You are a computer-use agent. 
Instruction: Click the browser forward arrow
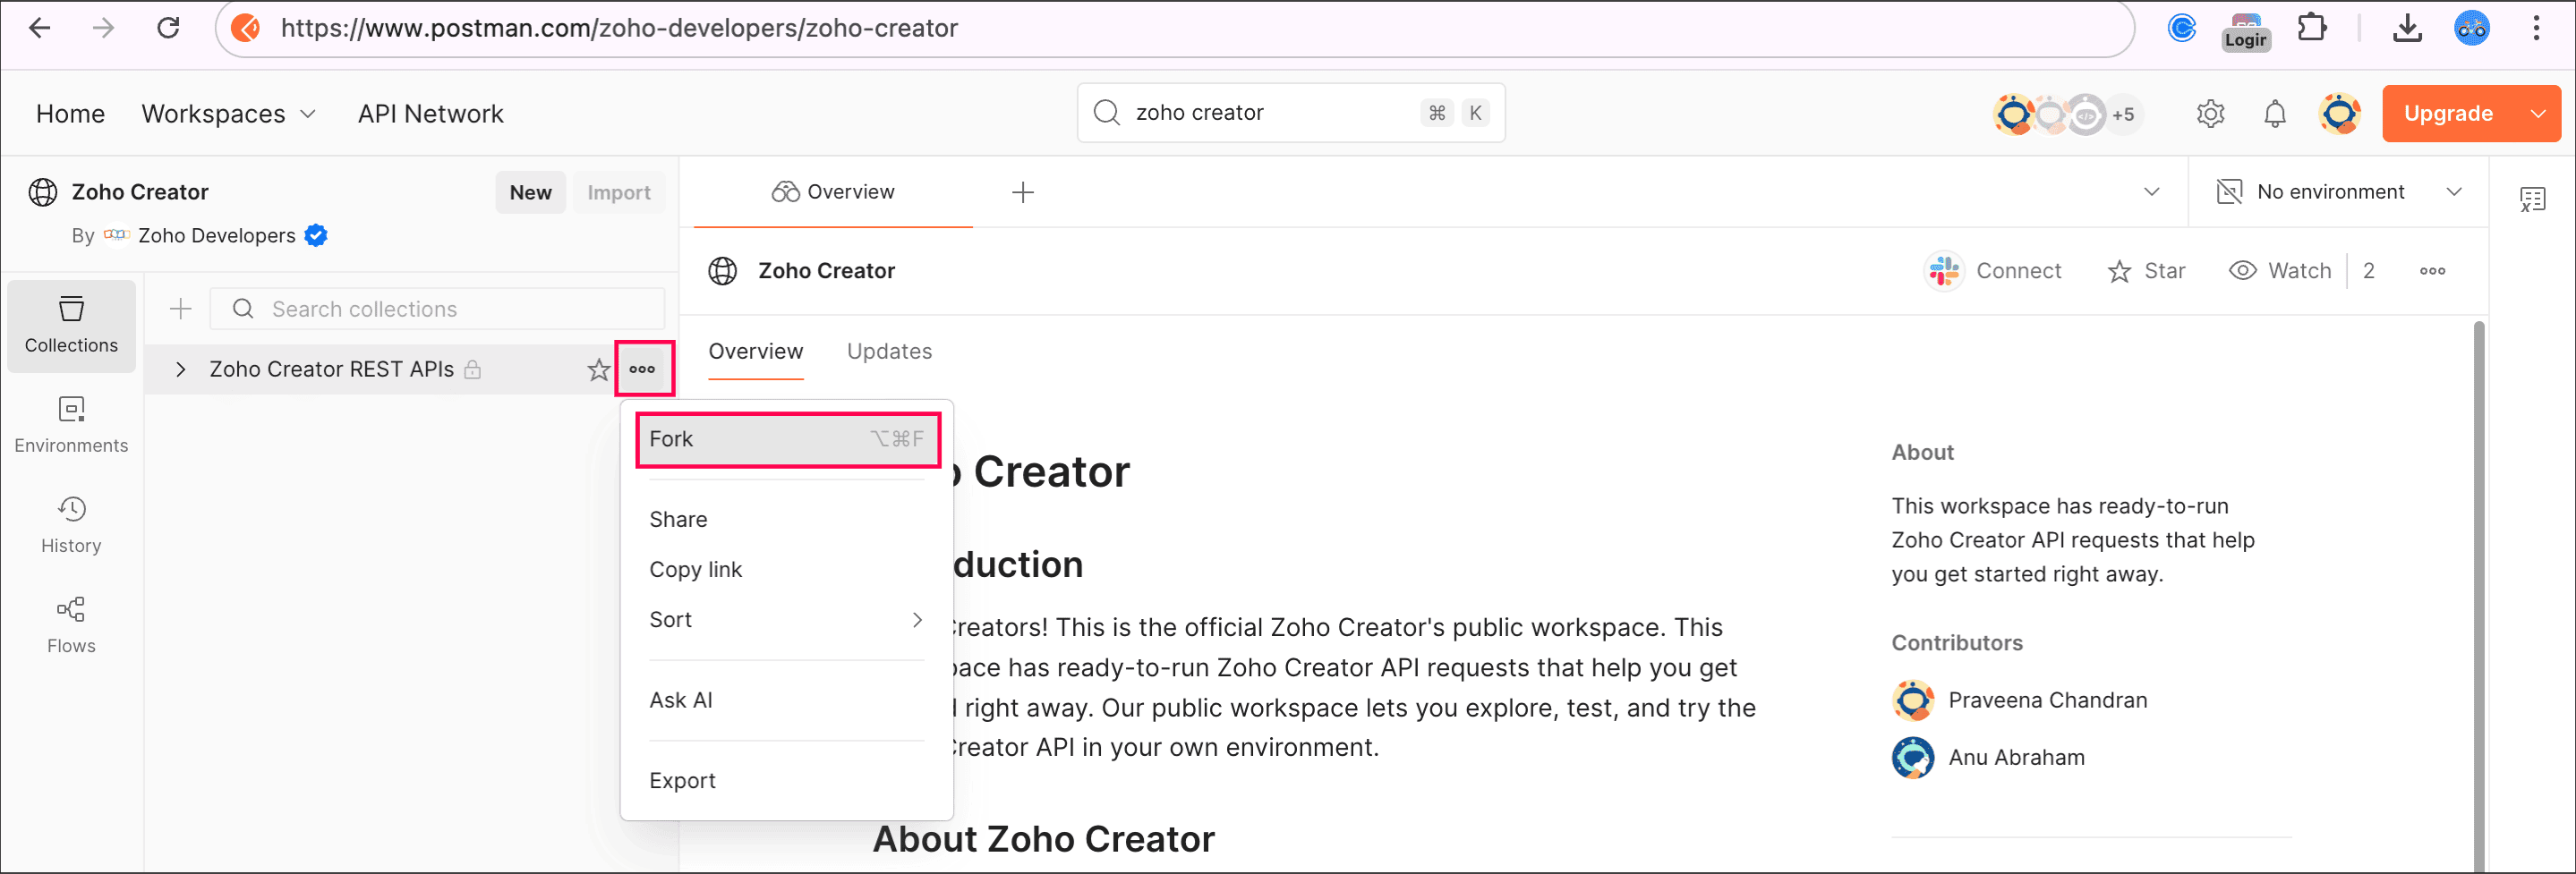click(103, 28)
